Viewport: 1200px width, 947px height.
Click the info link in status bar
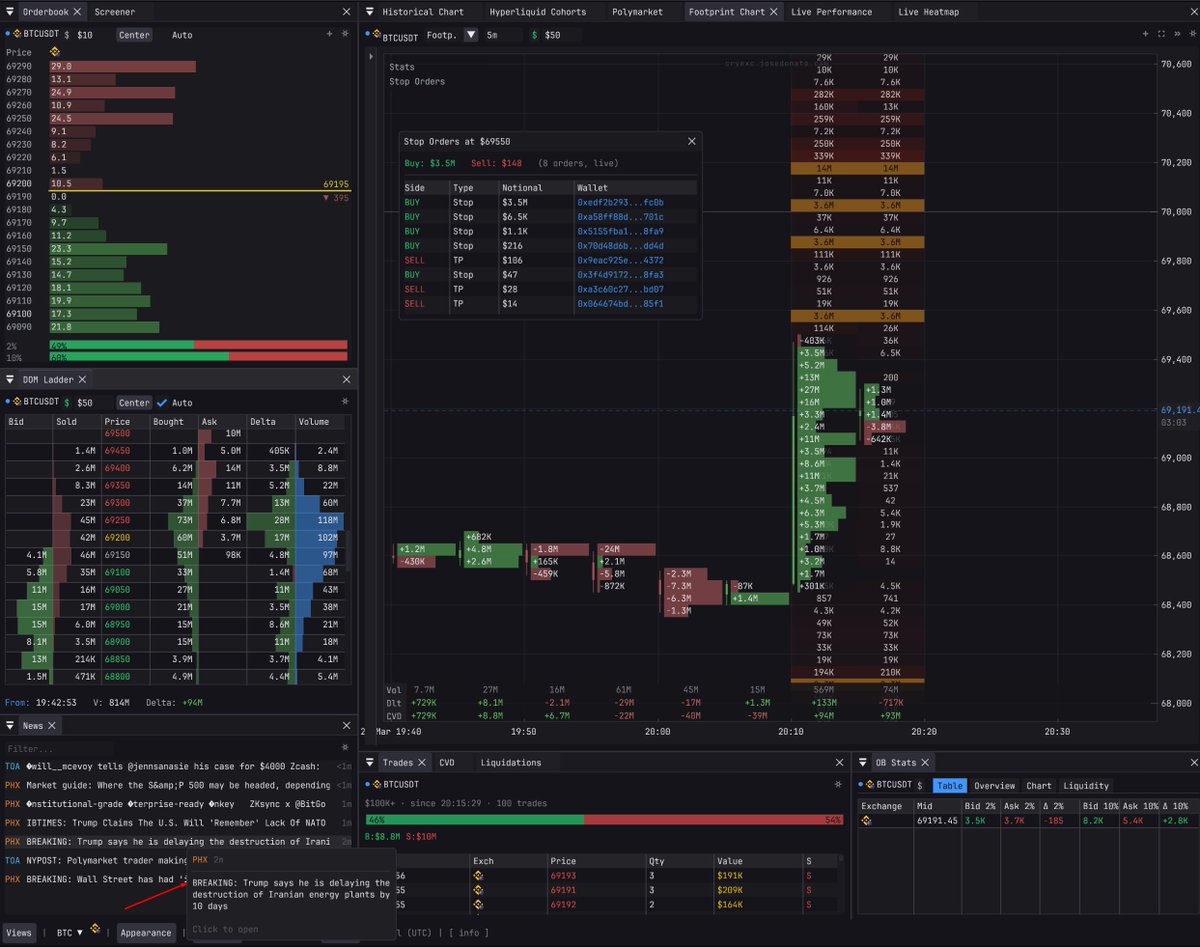(468, 933)
